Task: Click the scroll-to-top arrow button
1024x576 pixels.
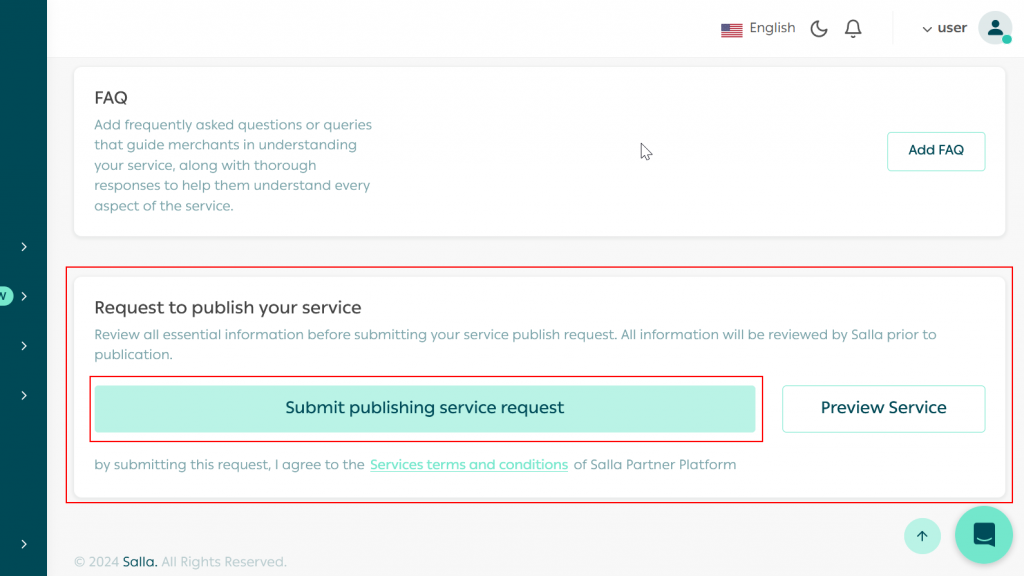Action: tap(922, 536)
